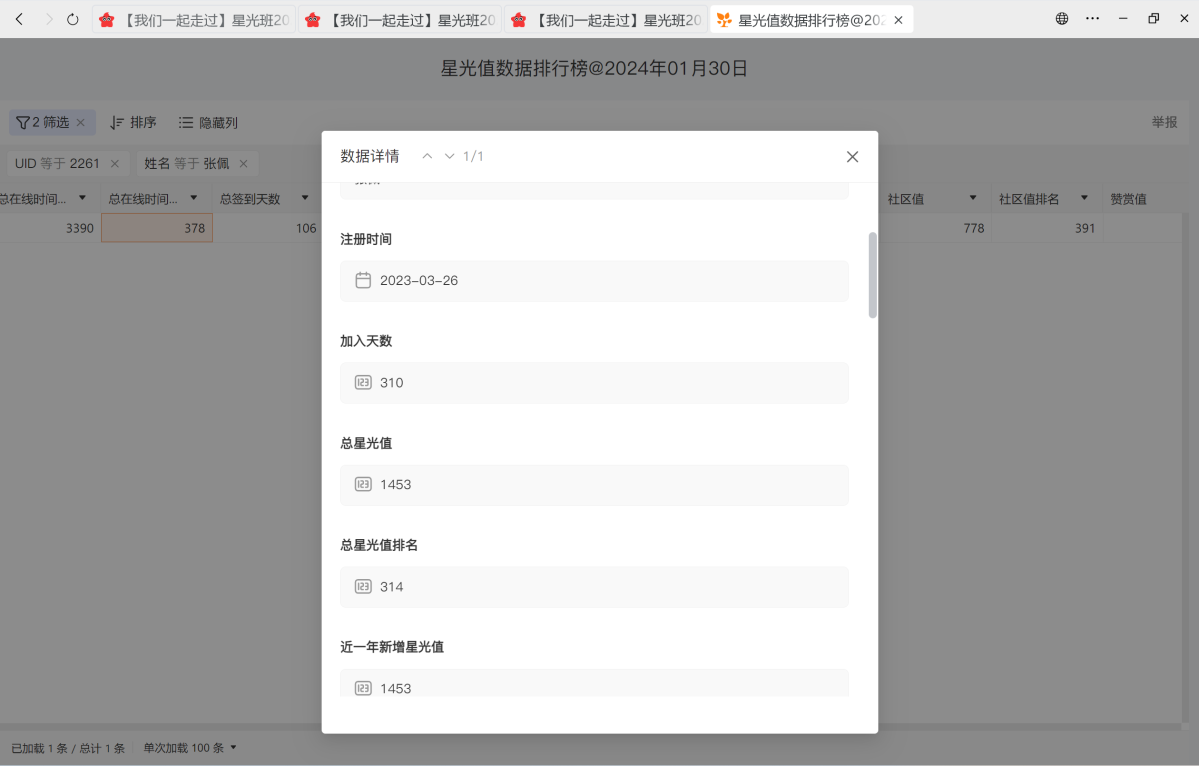Go back with browser back arrow
The height and width of the screenshot is (766, 1199).
point(20,19)
